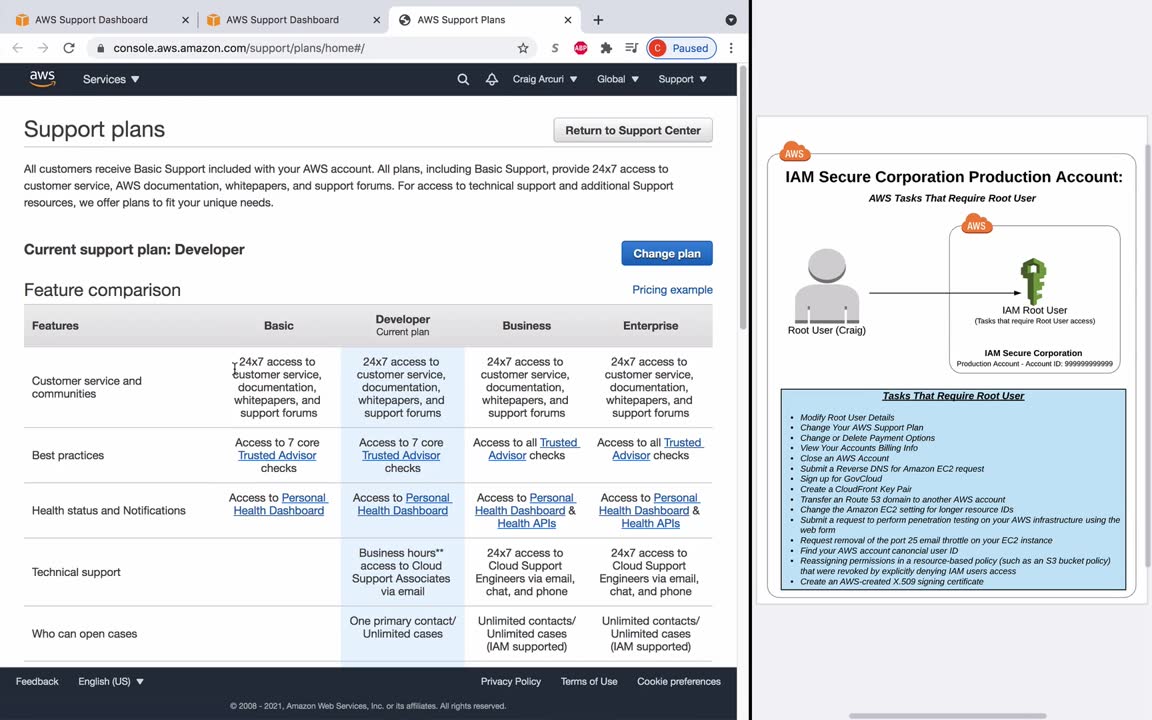Click the Developer Current plan column header
Image resolution: width=1152 pixels, height=720 pixels.
403,325
